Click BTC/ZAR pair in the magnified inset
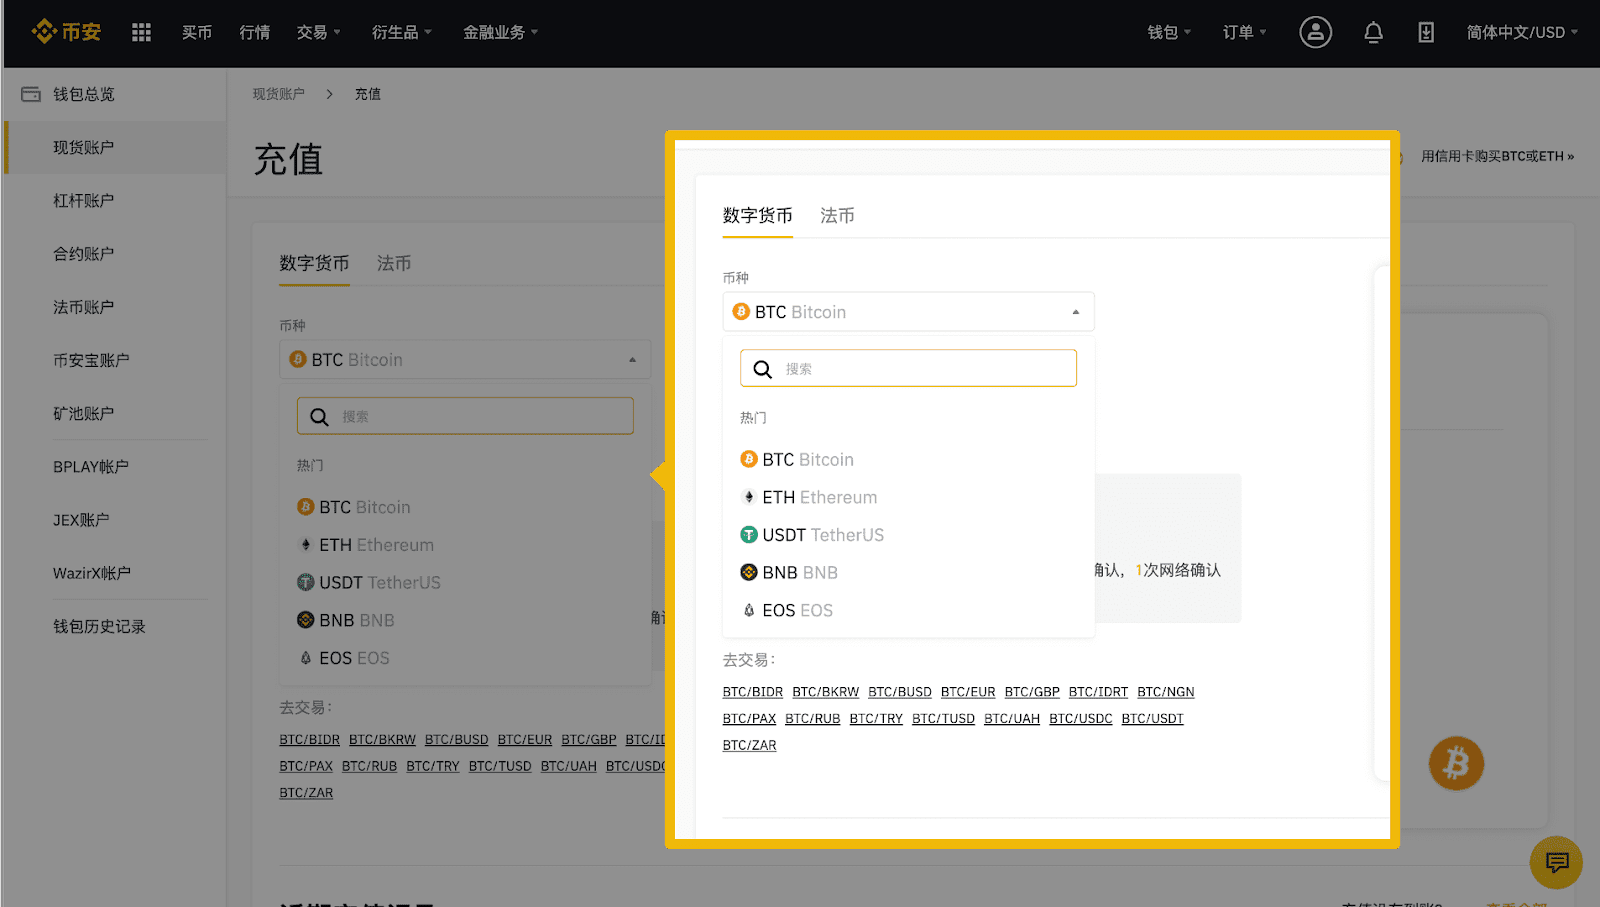 point(749,745)
